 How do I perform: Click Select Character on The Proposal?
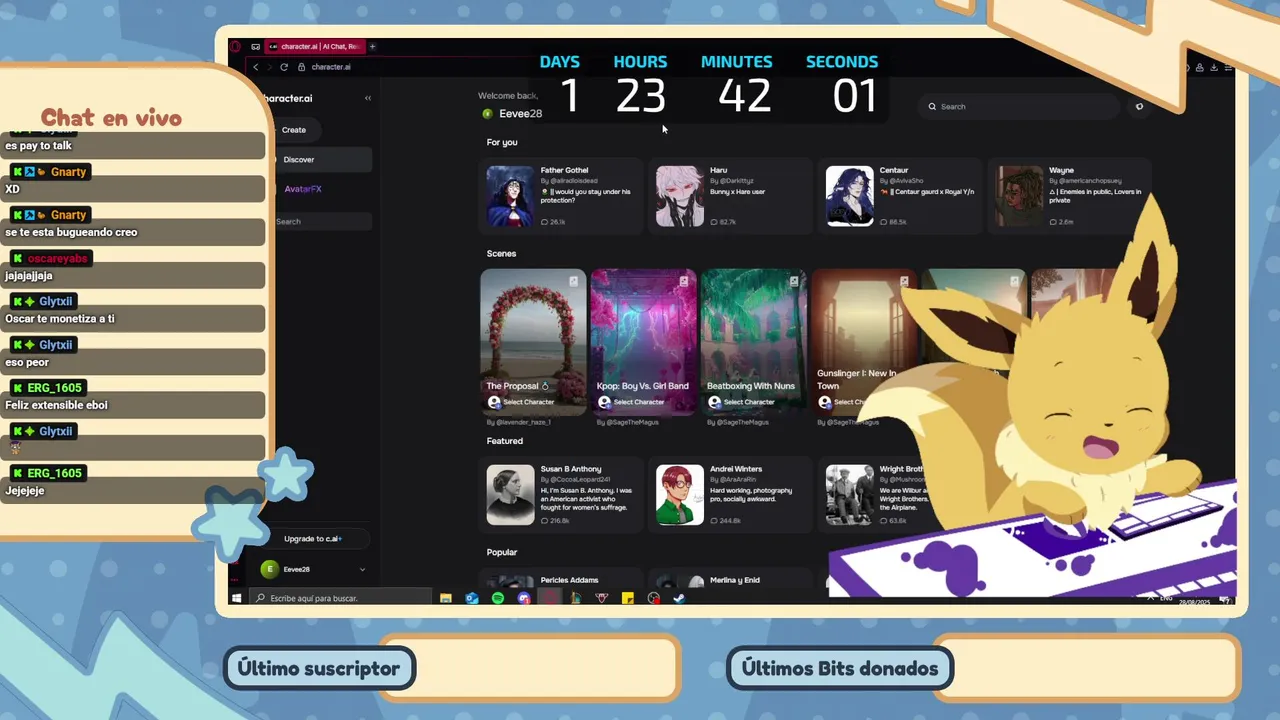point(521,402)
